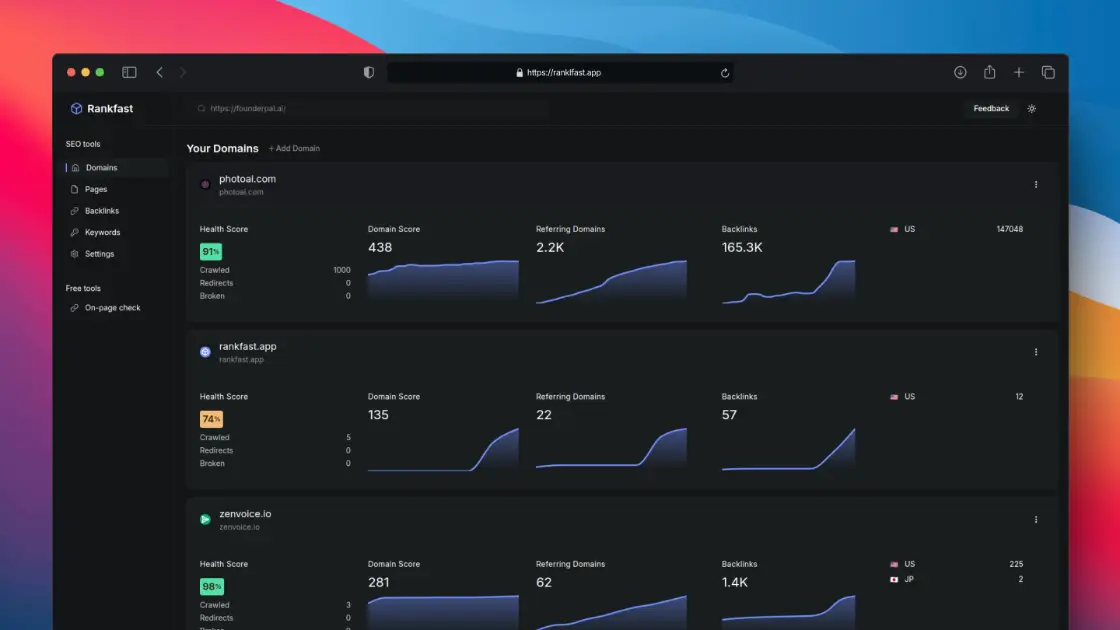Click the Feedback button
Screen dimensions: 1120x630
(991, 109)
